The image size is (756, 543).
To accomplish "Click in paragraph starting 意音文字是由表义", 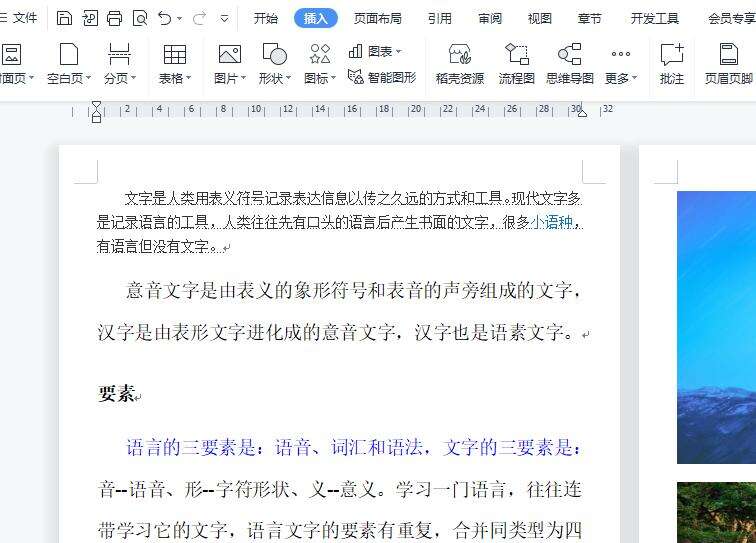I will click(352, 291).
